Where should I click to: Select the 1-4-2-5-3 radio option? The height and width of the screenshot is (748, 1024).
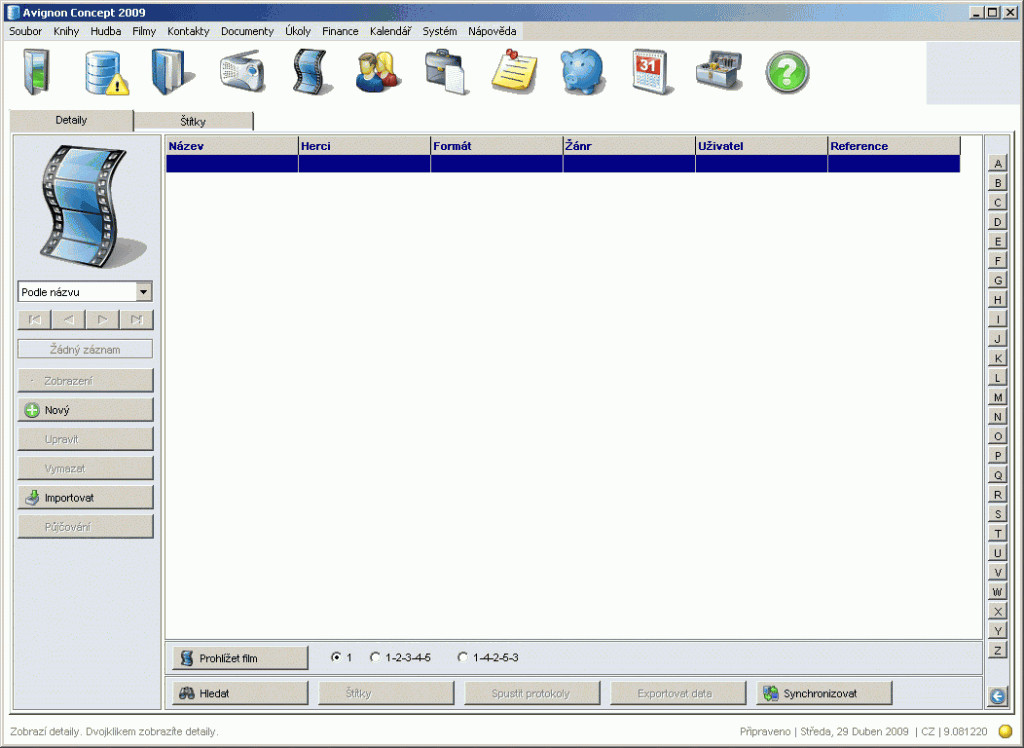point(462,657)
